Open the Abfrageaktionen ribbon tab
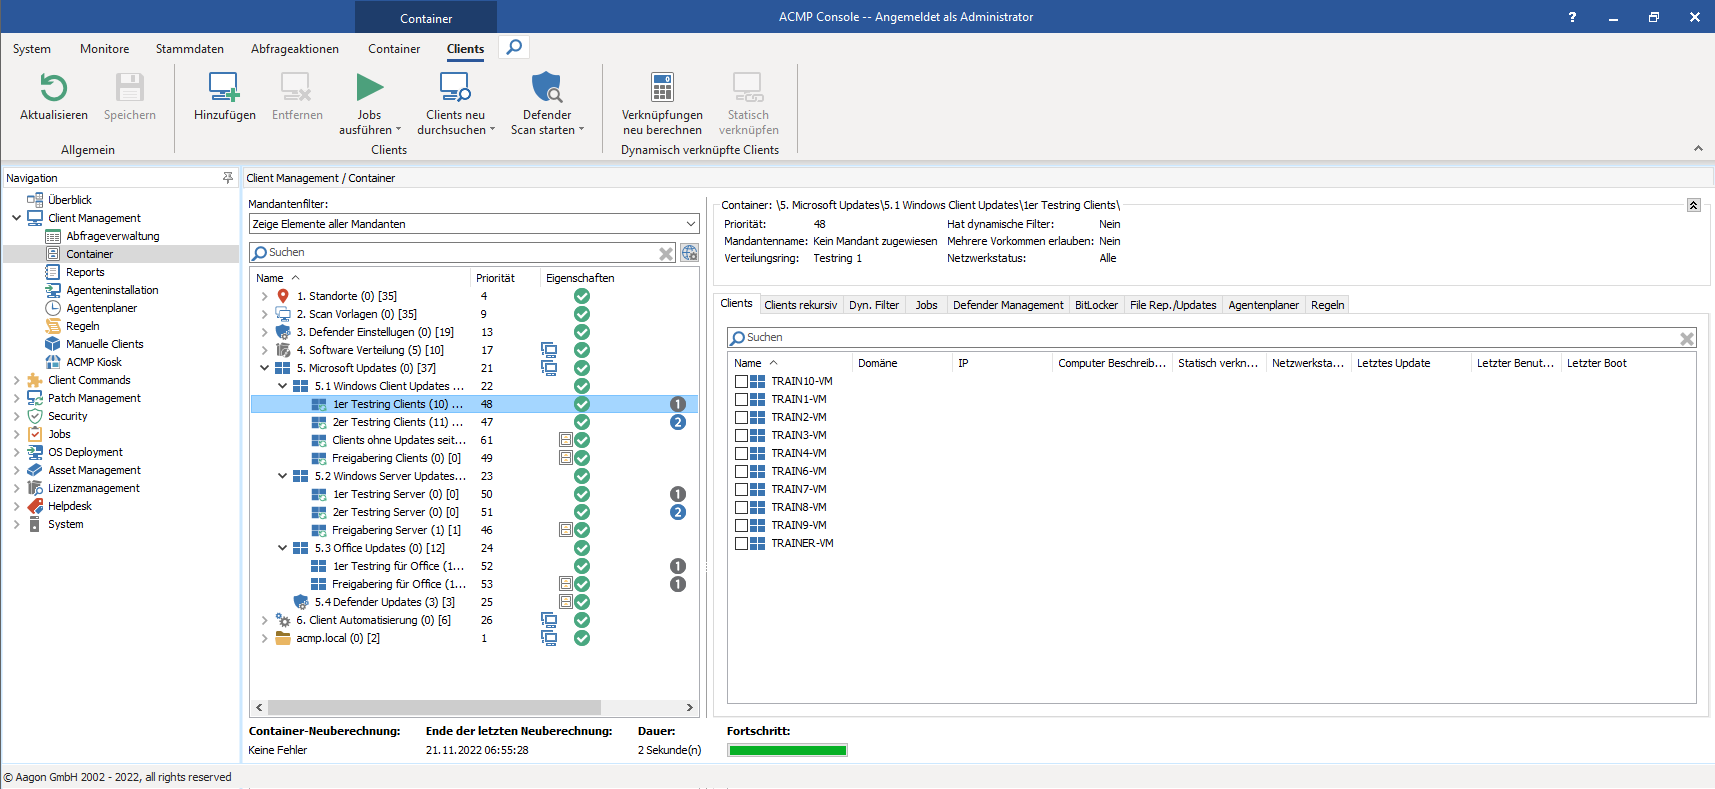1715x789 pixels. (x=295, y=49)
